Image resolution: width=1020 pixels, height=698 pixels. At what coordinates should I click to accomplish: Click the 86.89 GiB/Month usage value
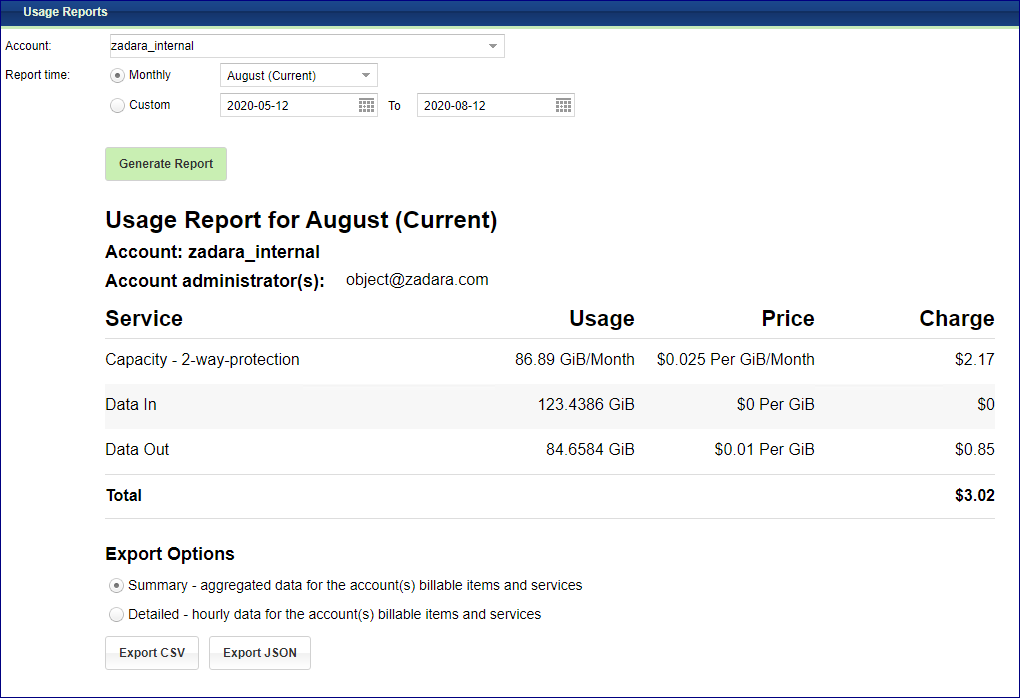tap(574, 360)
